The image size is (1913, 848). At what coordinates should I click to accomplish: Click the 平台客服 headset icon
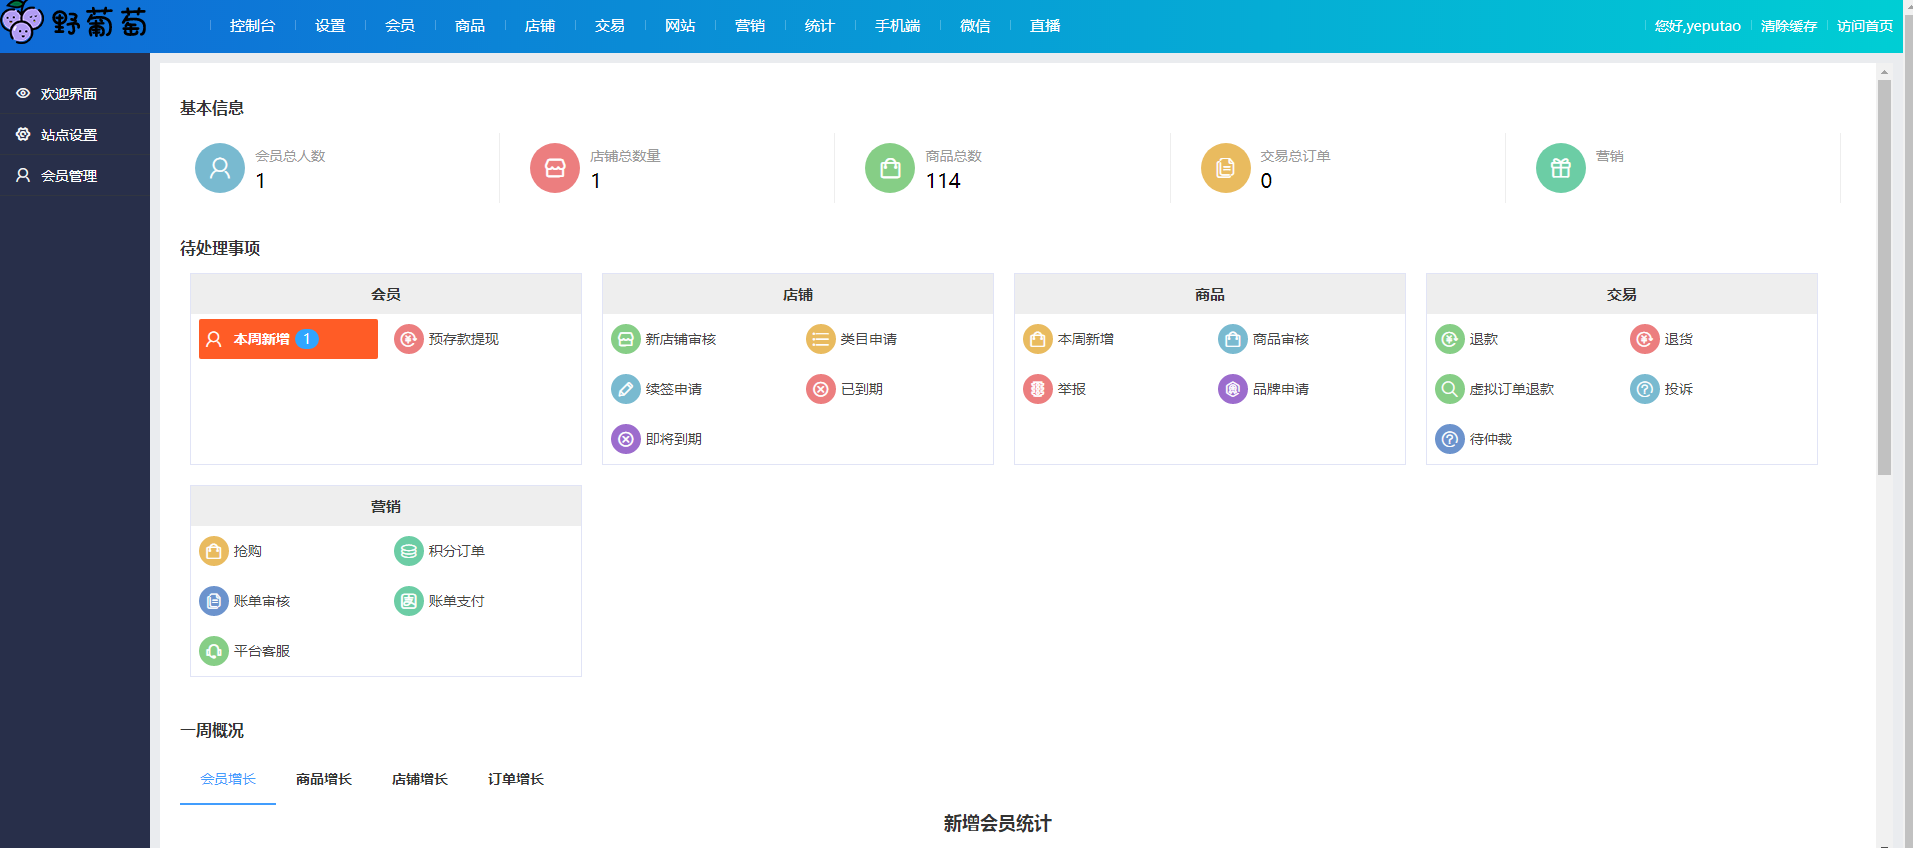click(x=213, y=652)
